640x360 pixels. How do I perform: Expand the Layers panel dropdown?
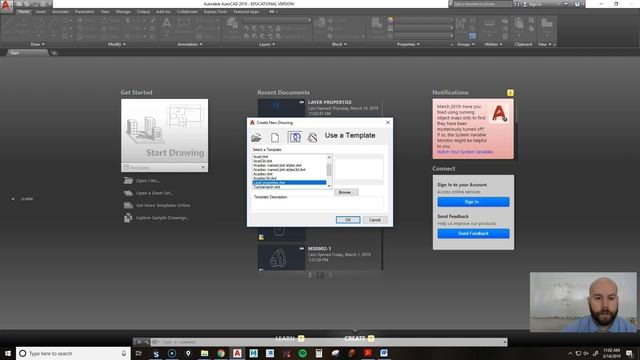(x=267, y=44)
